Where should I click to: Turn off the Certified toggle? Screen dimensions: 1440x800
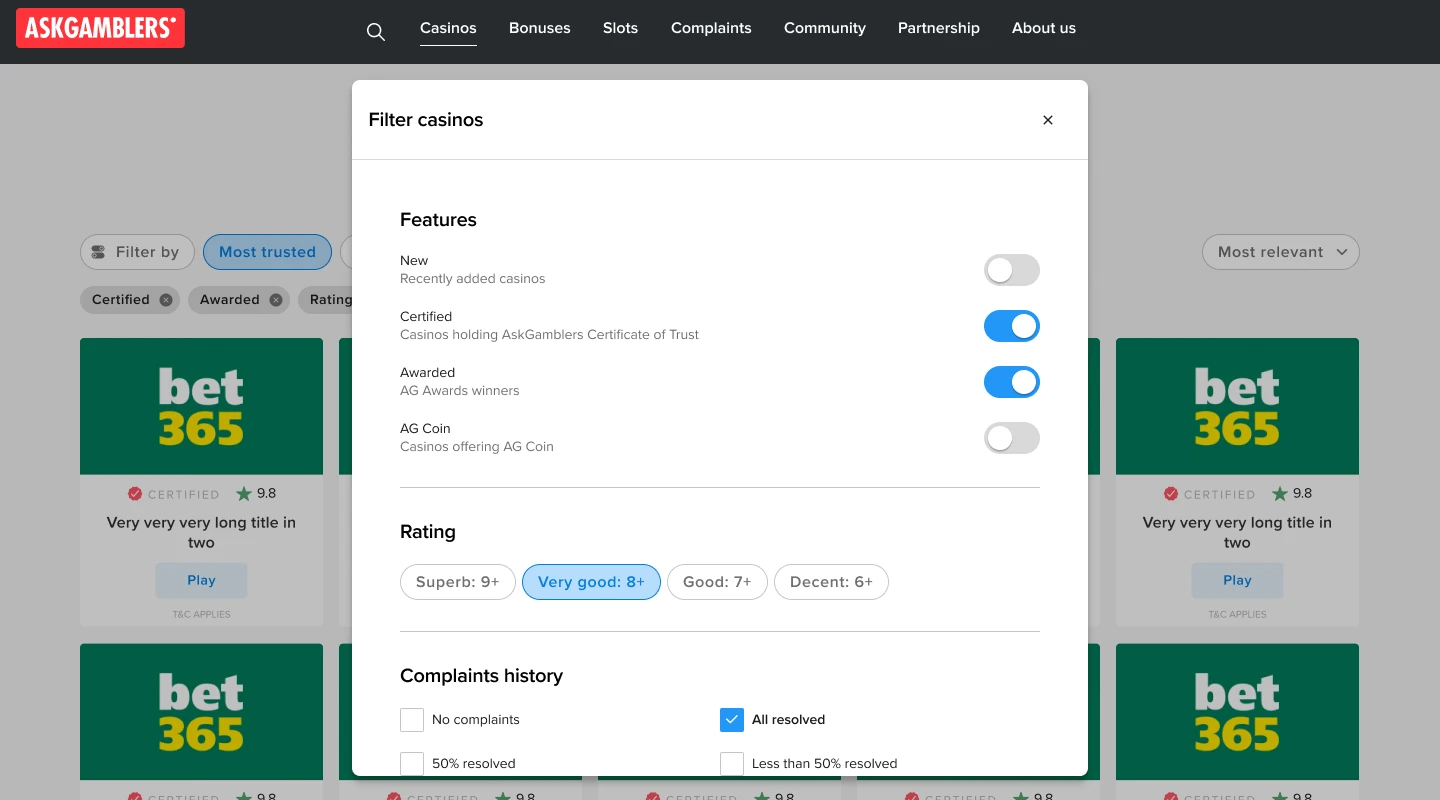1012,326
